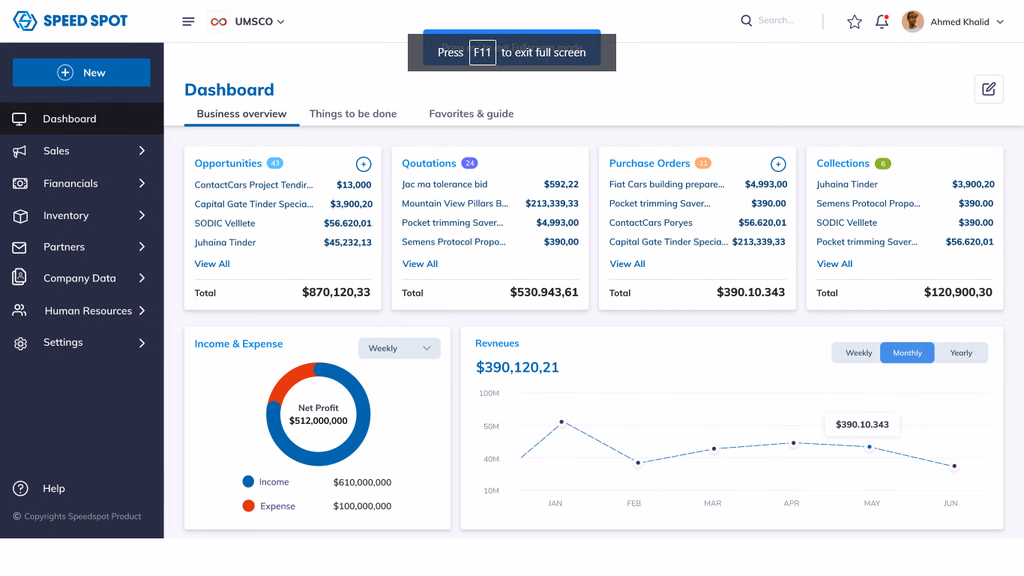Click the notifications bell icon
This screenshot has height=576, width=1024.
point(881,21)
